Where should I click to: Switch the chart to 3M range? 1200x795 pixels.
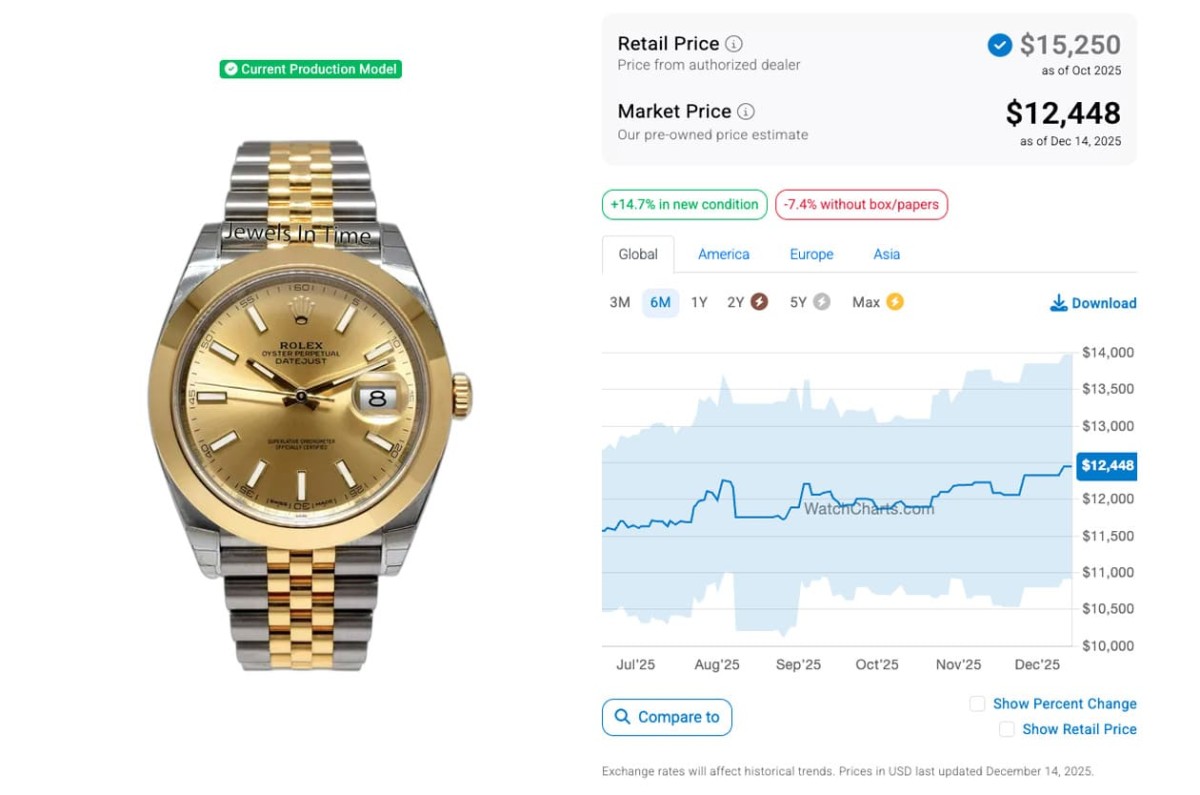click(x=620, y=302)
